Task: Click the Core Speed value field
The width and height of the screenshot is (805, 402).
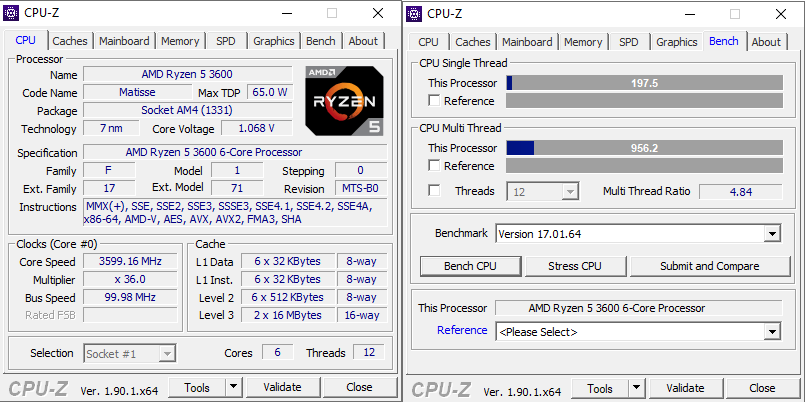Action: [130, 261]
